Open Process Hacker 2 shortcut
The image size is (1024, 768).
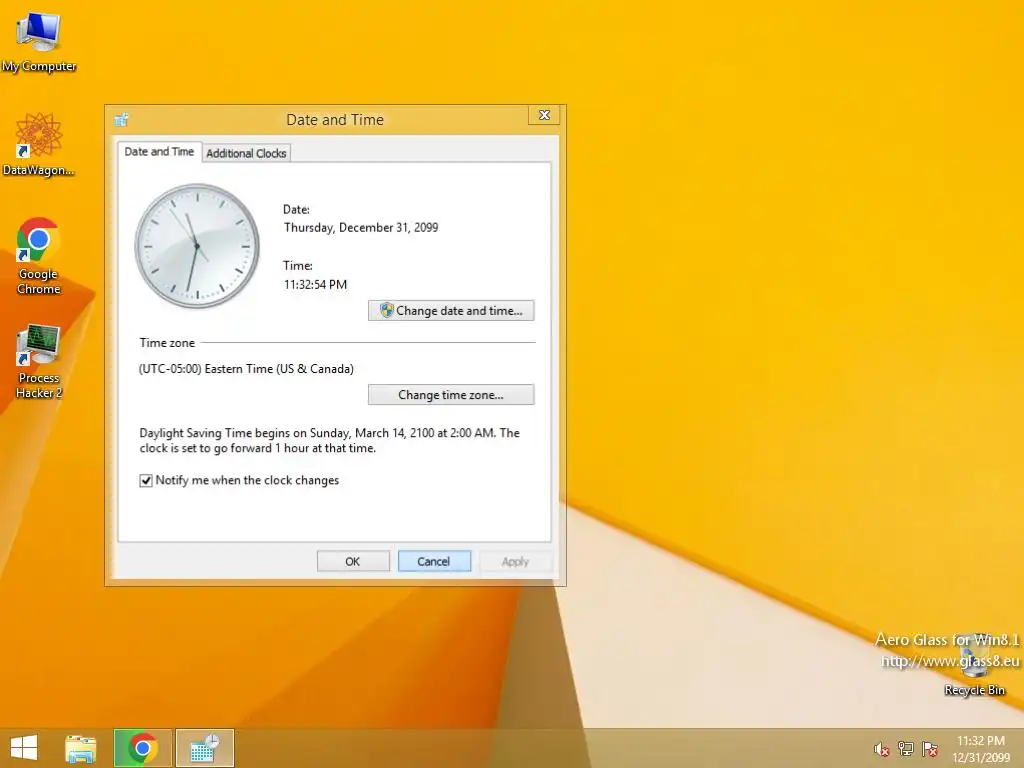[39, 360]
